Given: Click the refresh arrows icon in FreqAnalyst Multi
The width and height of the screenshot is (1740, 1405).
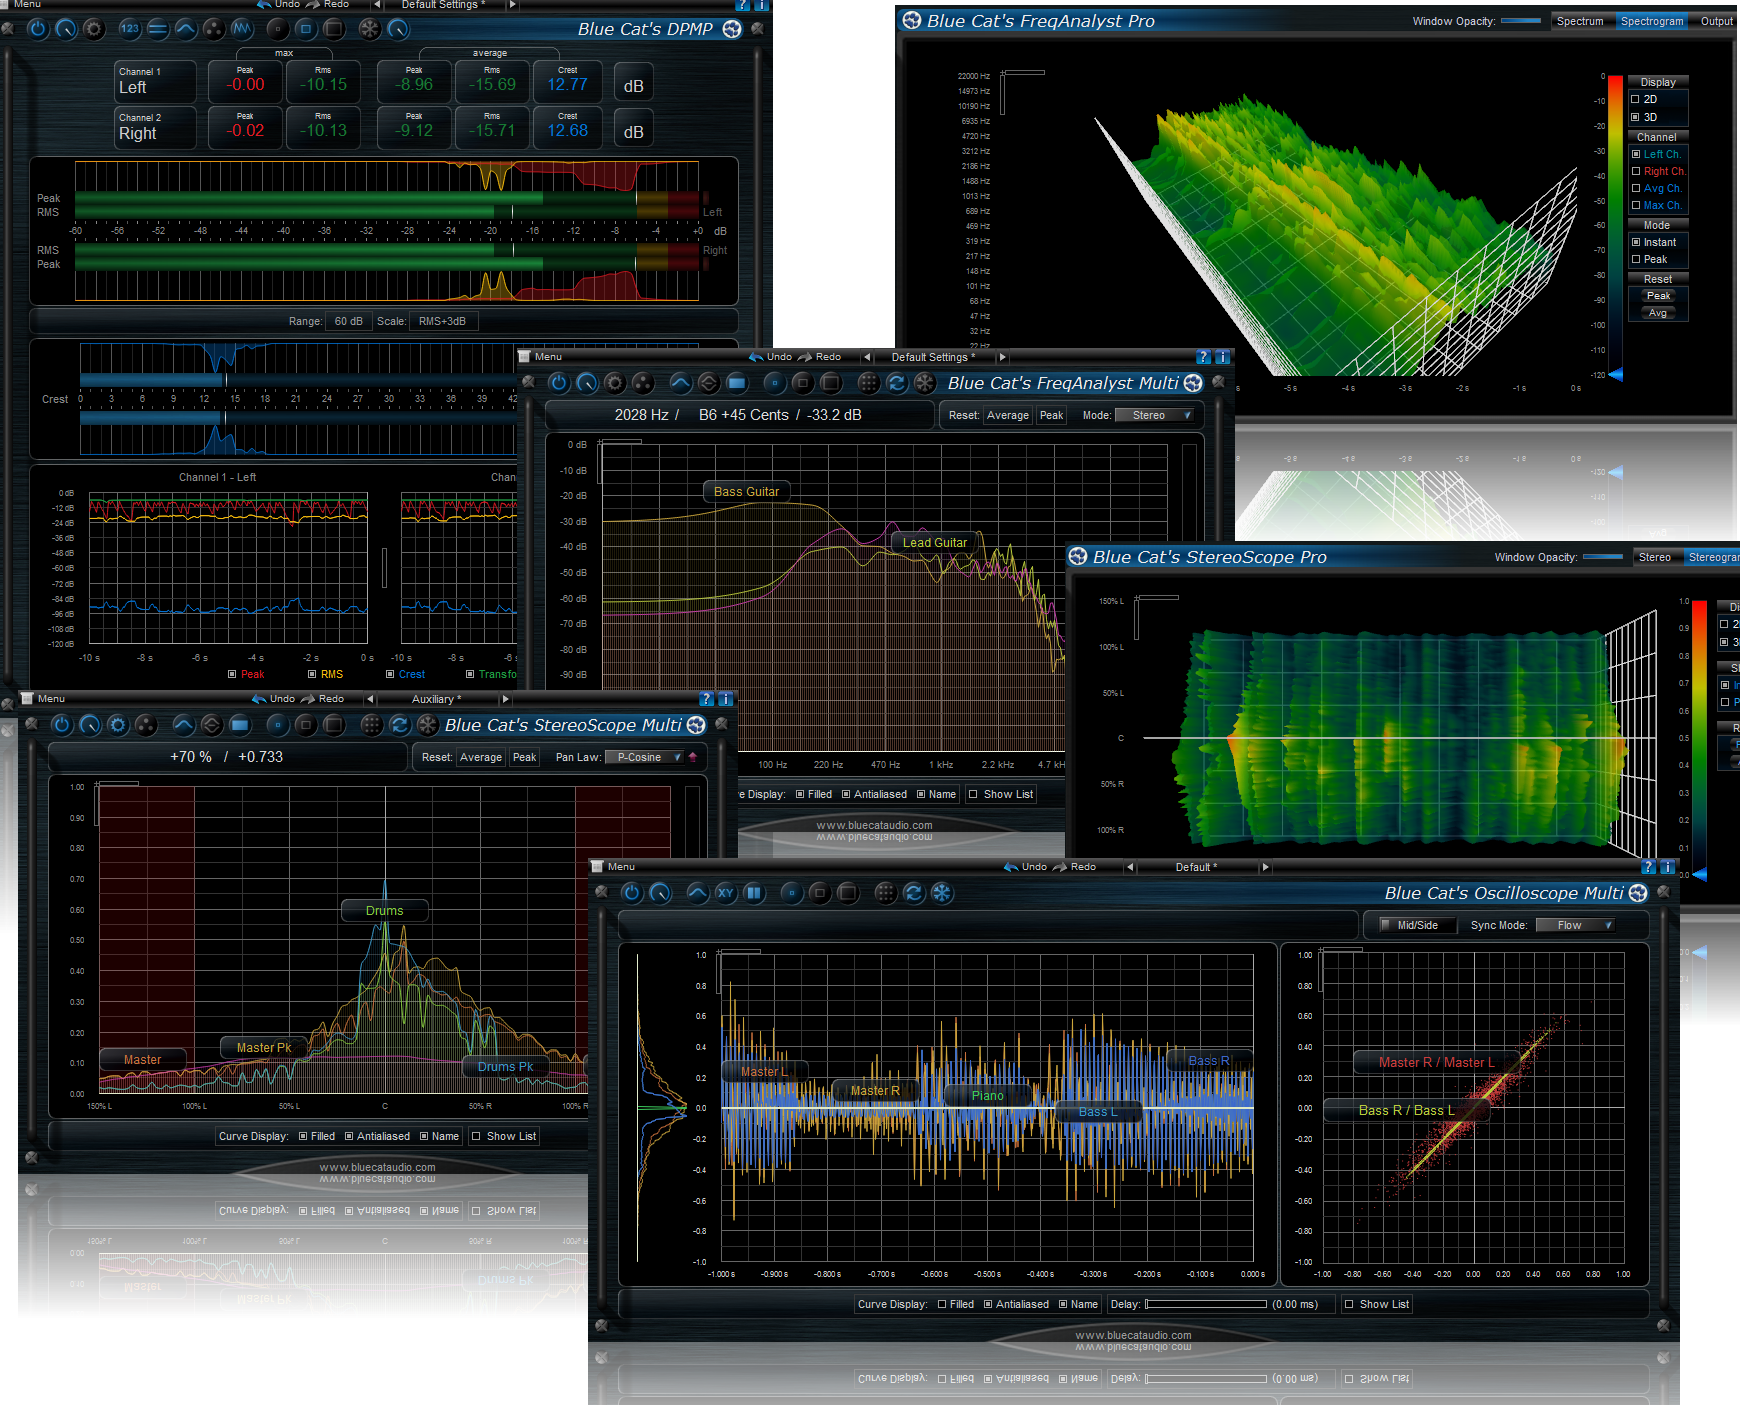Looking at the screenshot, I should tap(897, 383).
